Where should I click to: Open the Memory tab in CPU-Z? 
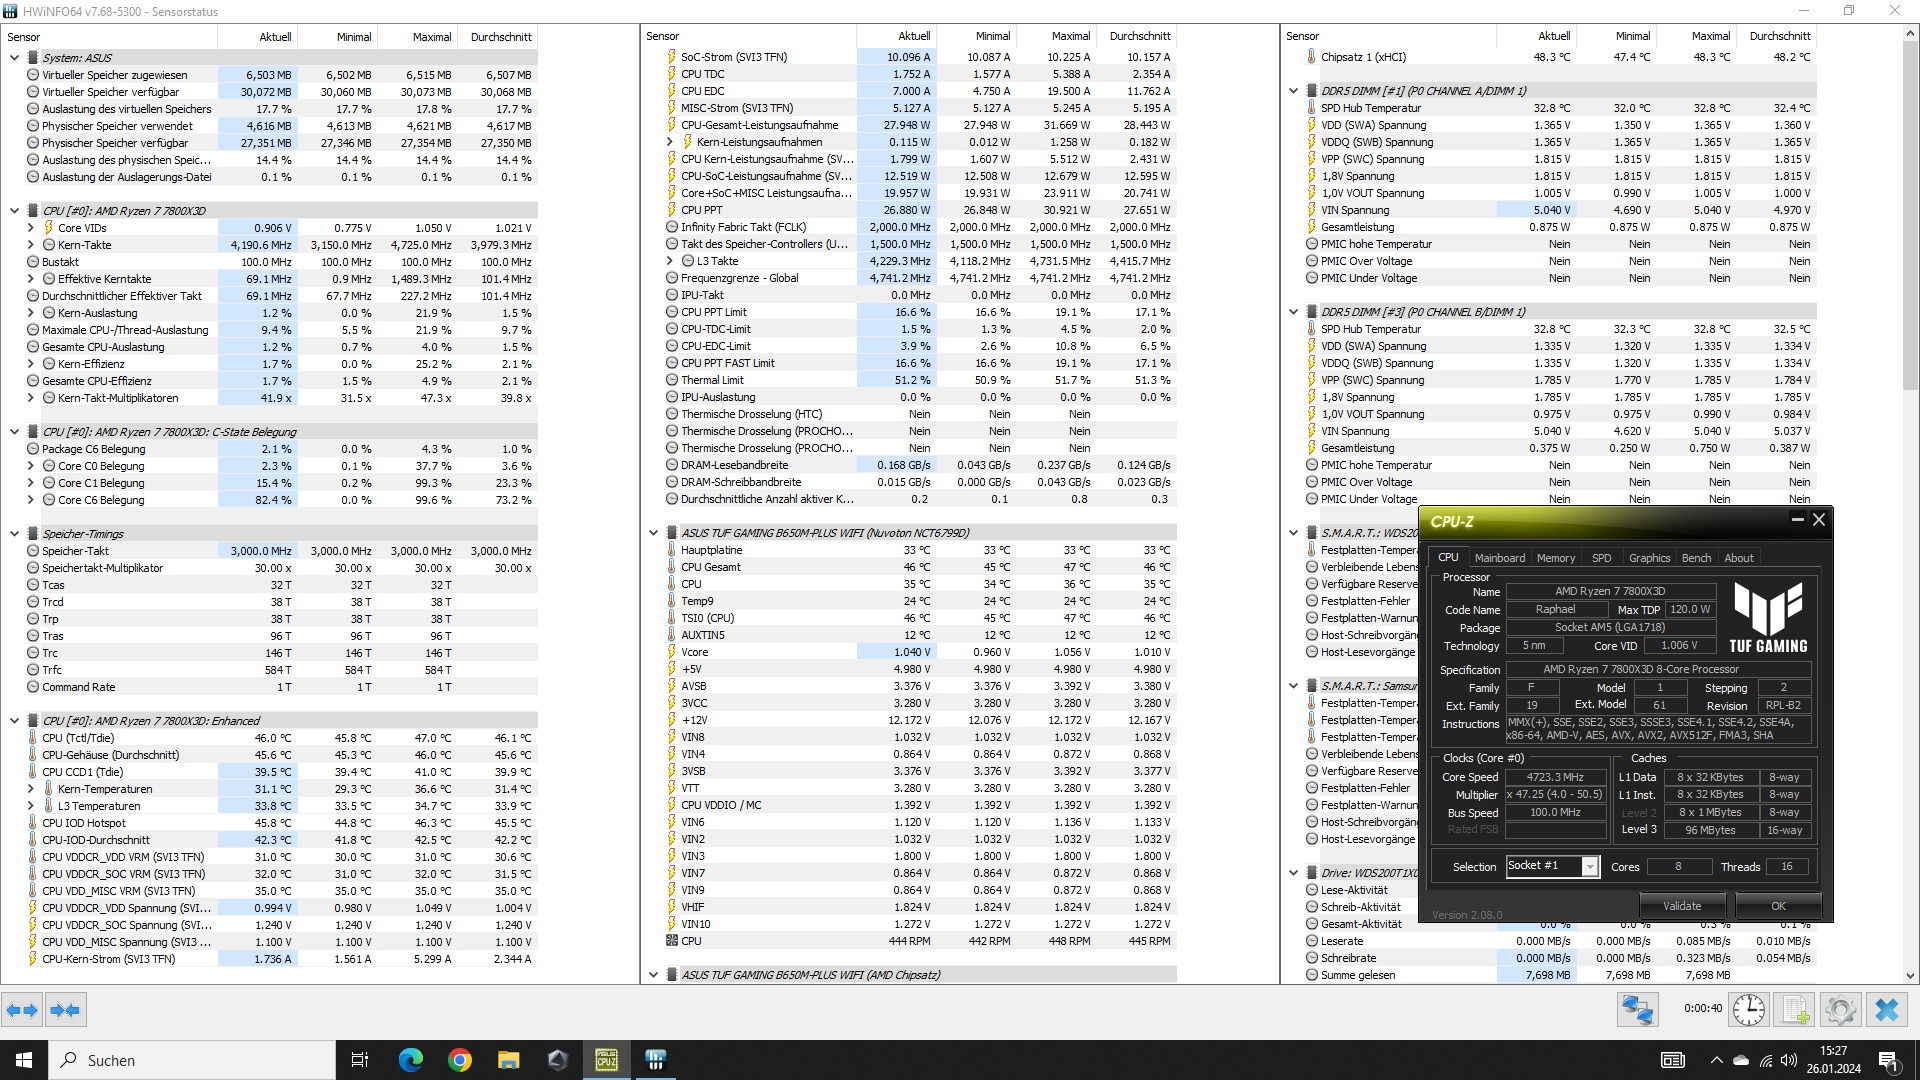point(1555,558)
